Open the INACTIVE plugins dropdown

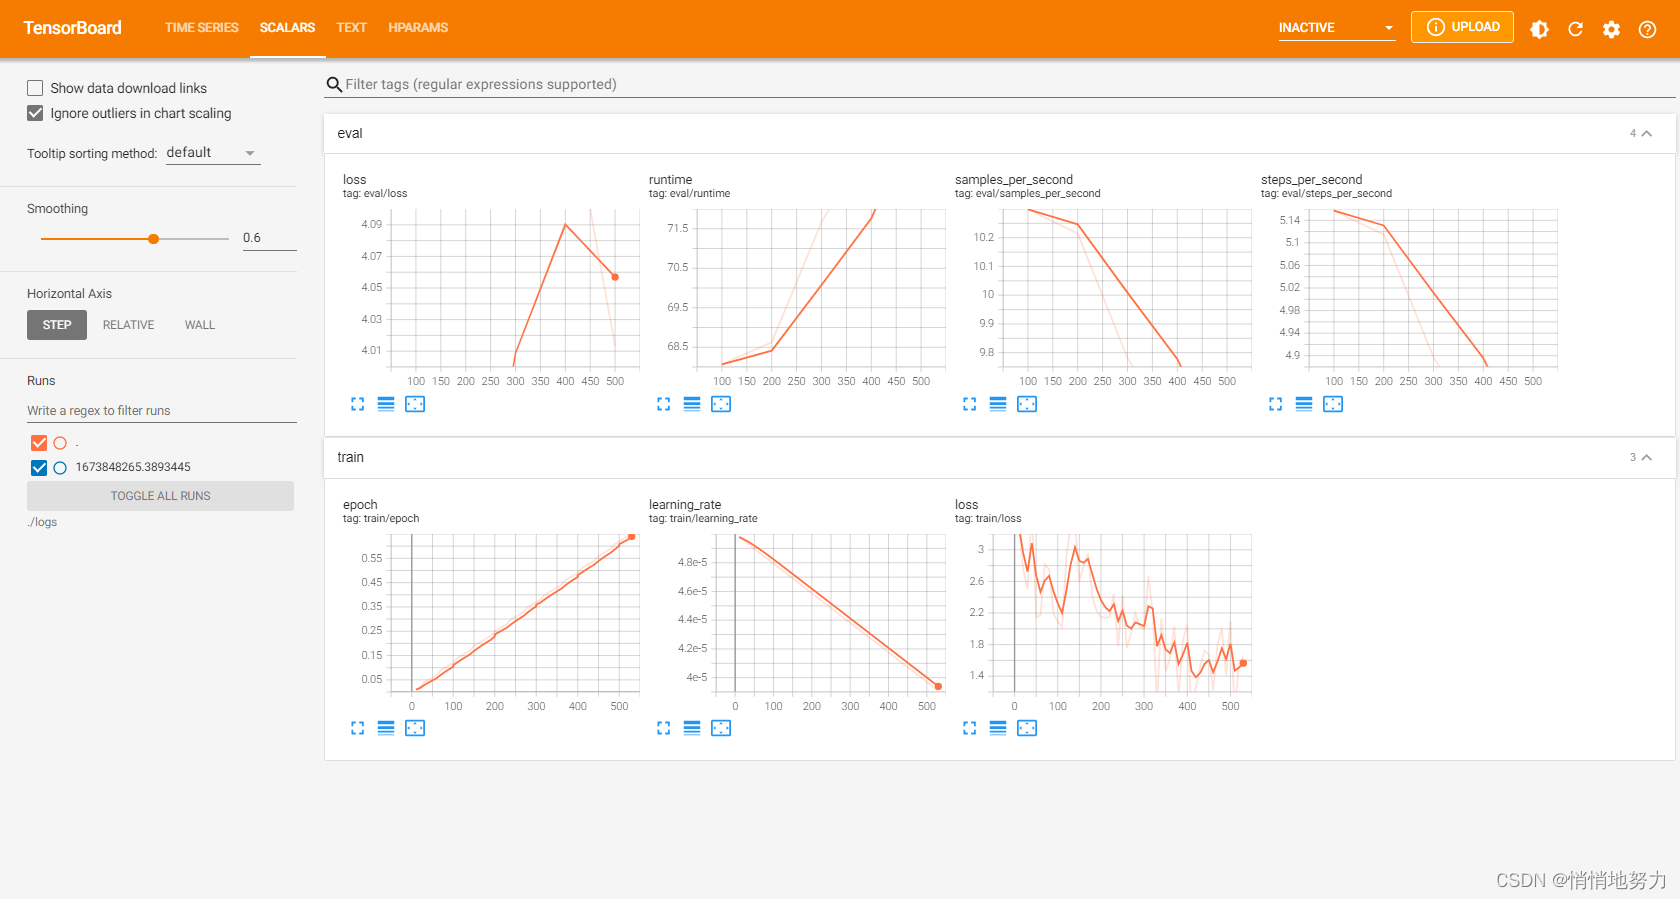[1336, 28]
